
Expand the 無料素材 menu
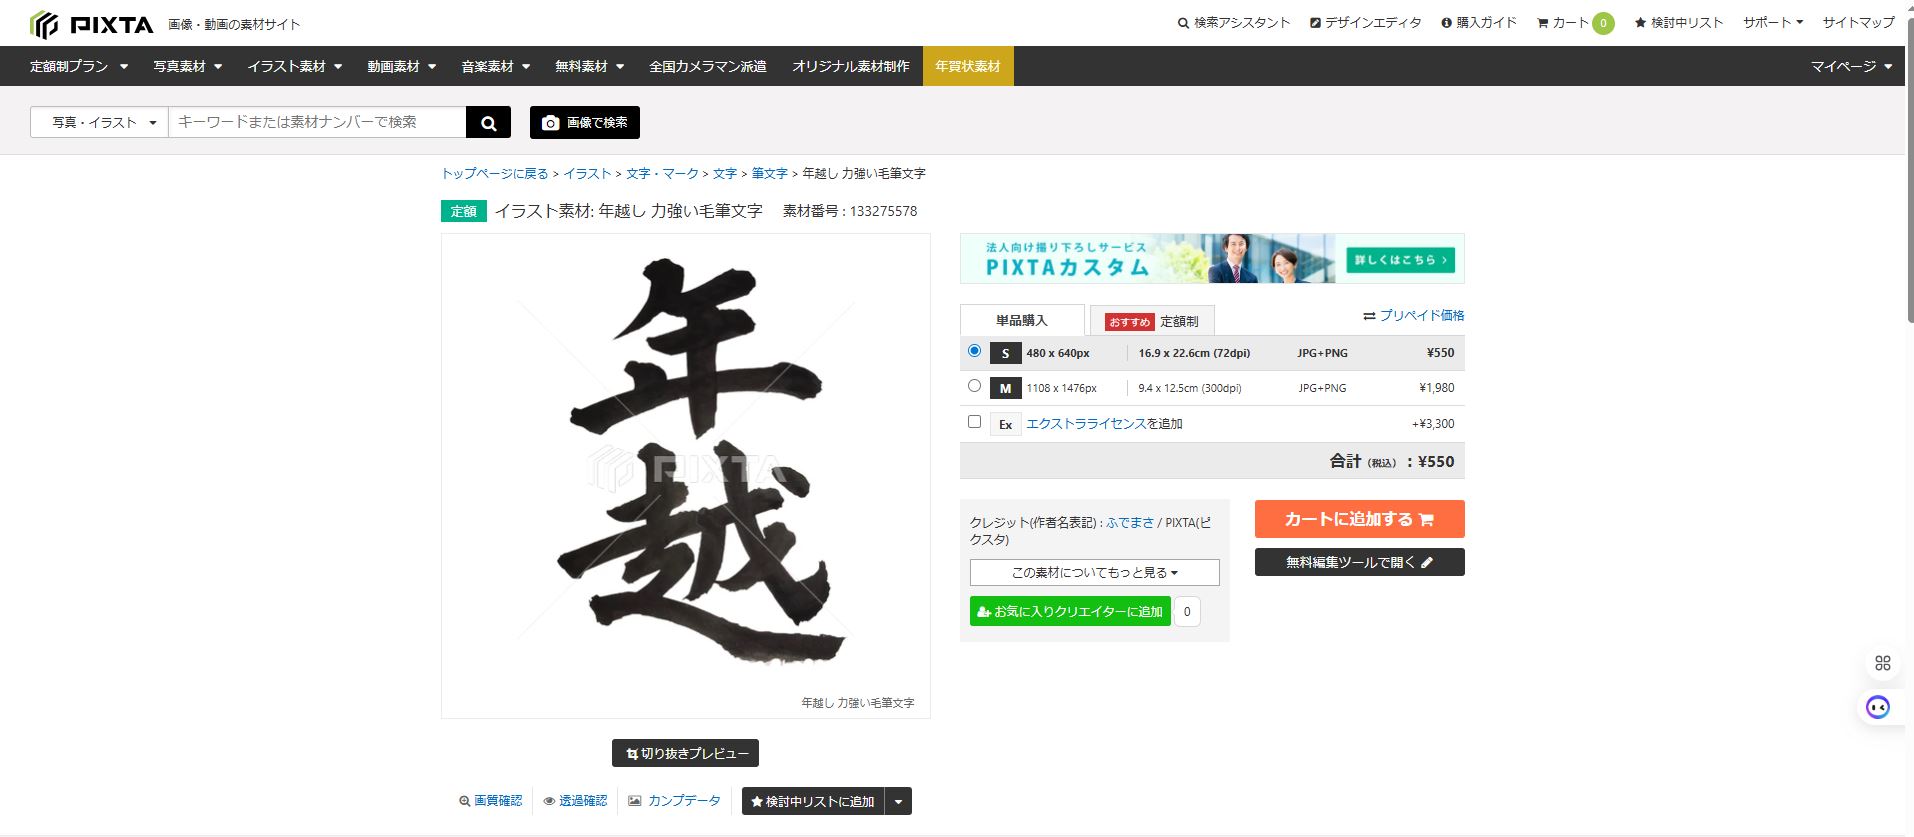tap(589, 66)
